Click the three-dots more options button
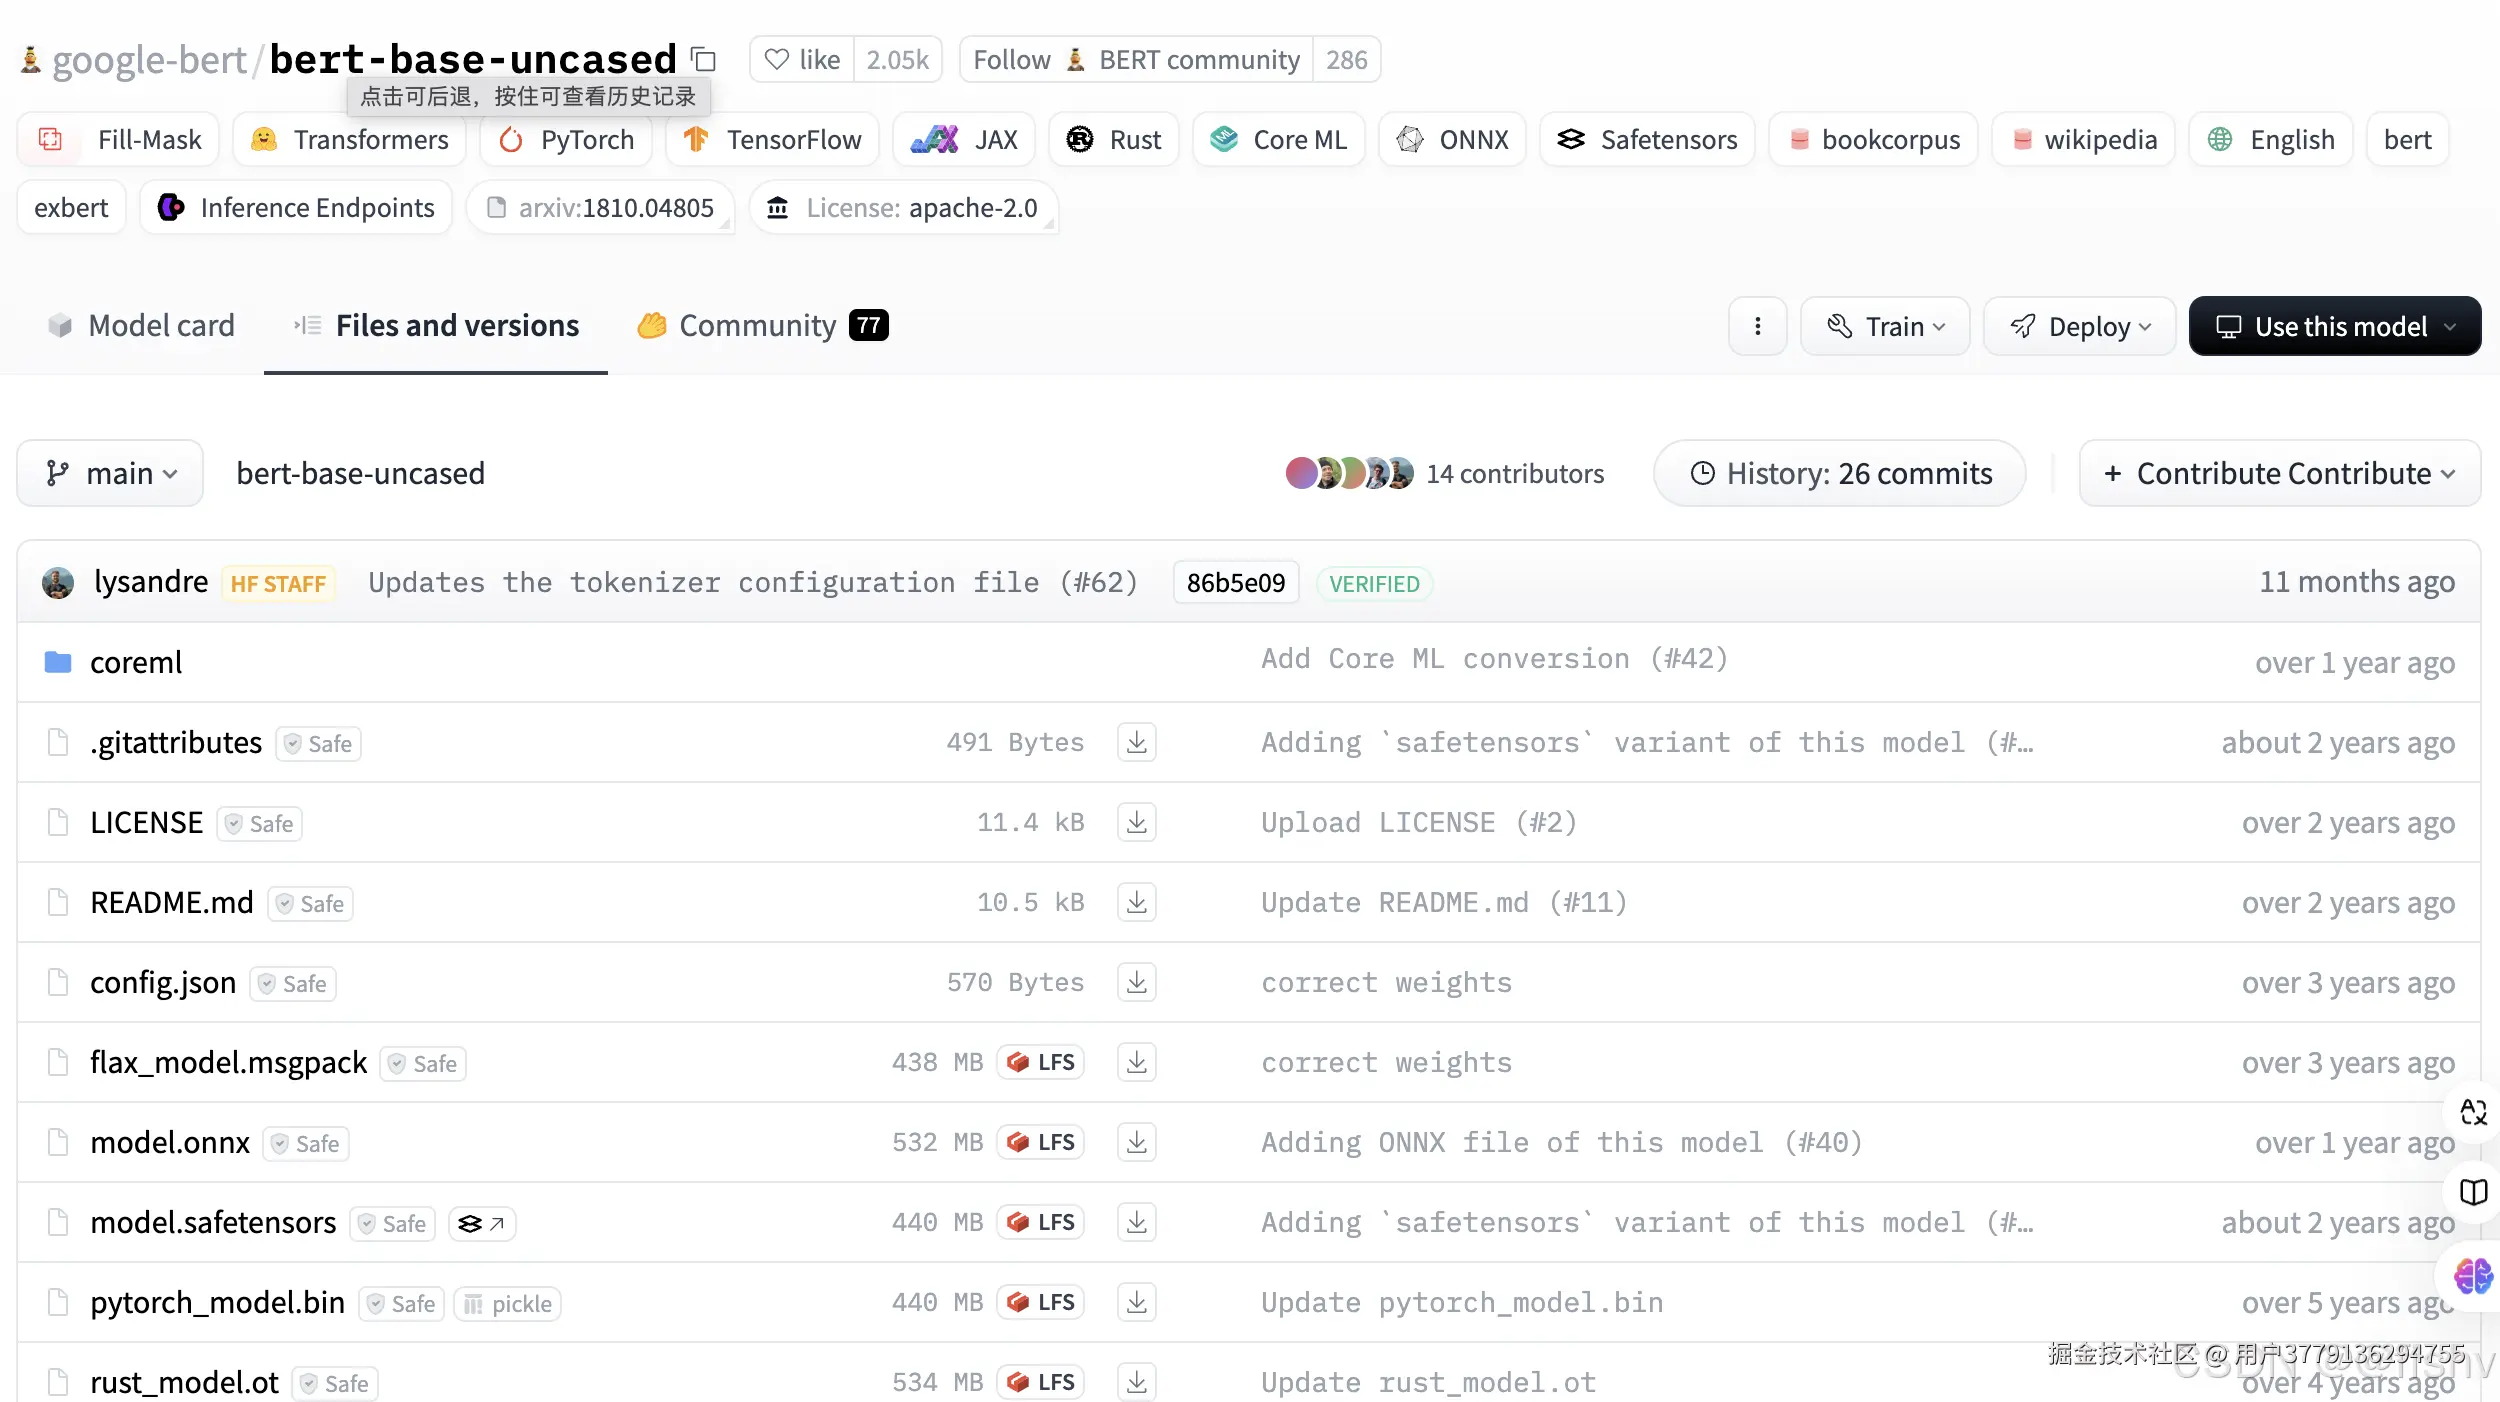2500x1402 pixels. pos(1757,326)
